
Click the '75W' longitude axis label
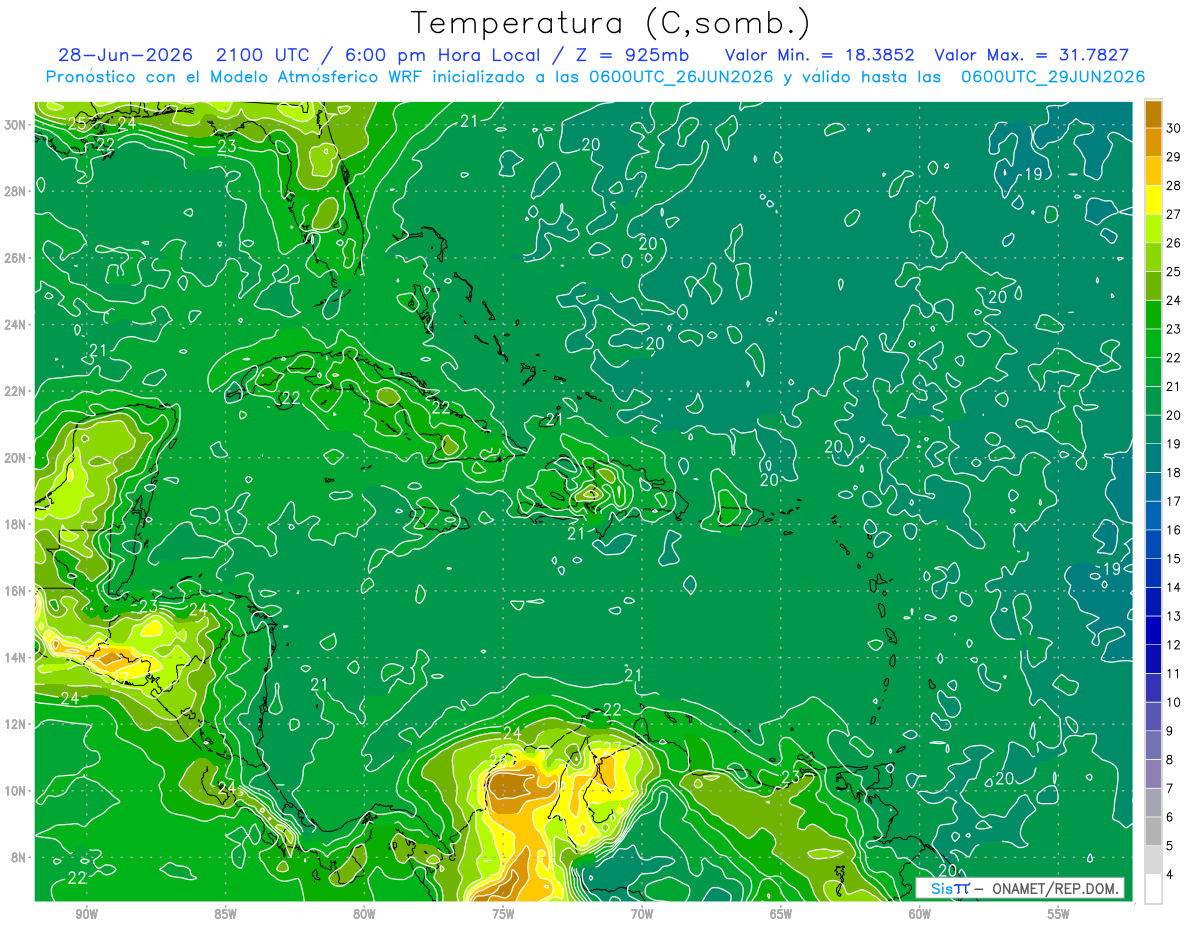point(503,914)
